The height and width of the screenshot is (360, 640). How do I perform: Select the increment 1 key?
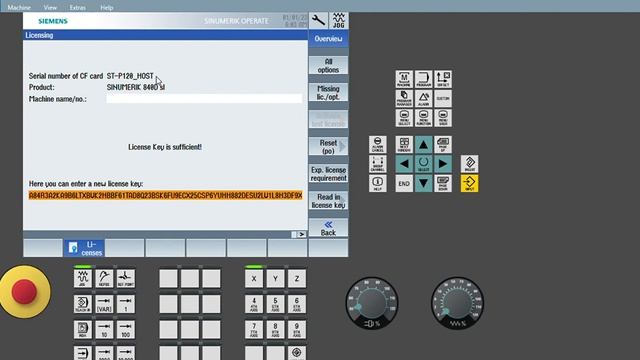point(126,304)
